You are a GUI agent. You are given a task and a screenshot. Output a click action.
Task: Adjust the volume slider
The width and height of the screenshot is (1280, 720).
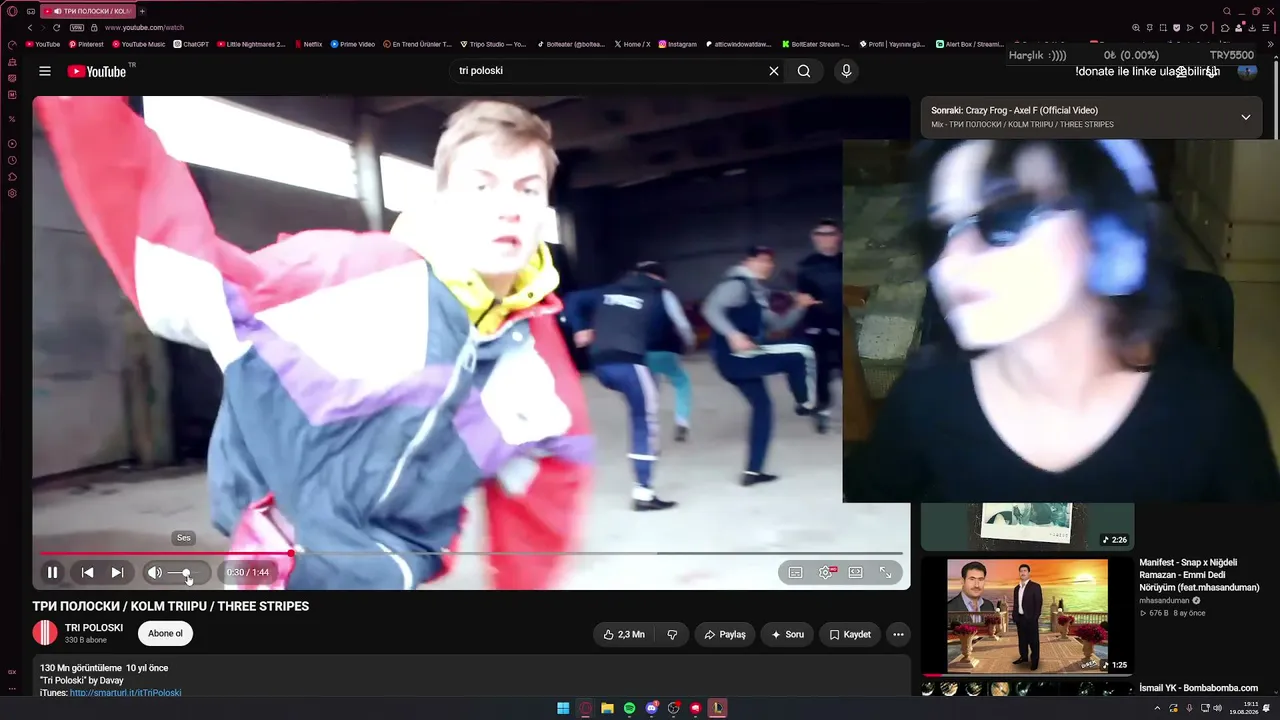(186, 573)
